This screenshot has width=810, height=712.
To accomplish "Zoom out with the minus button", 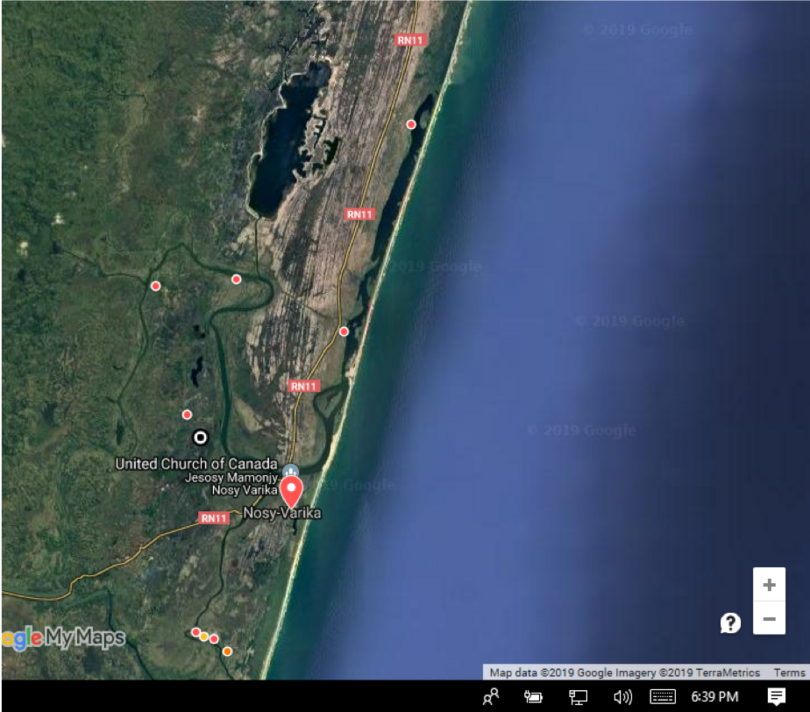I will pos(769,619).
